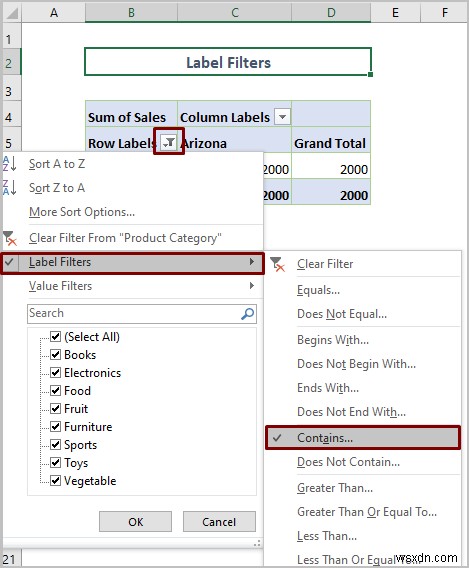Choose the Equals... filter
The height and width of the screenshot is (568, 469).
point(363,290)
